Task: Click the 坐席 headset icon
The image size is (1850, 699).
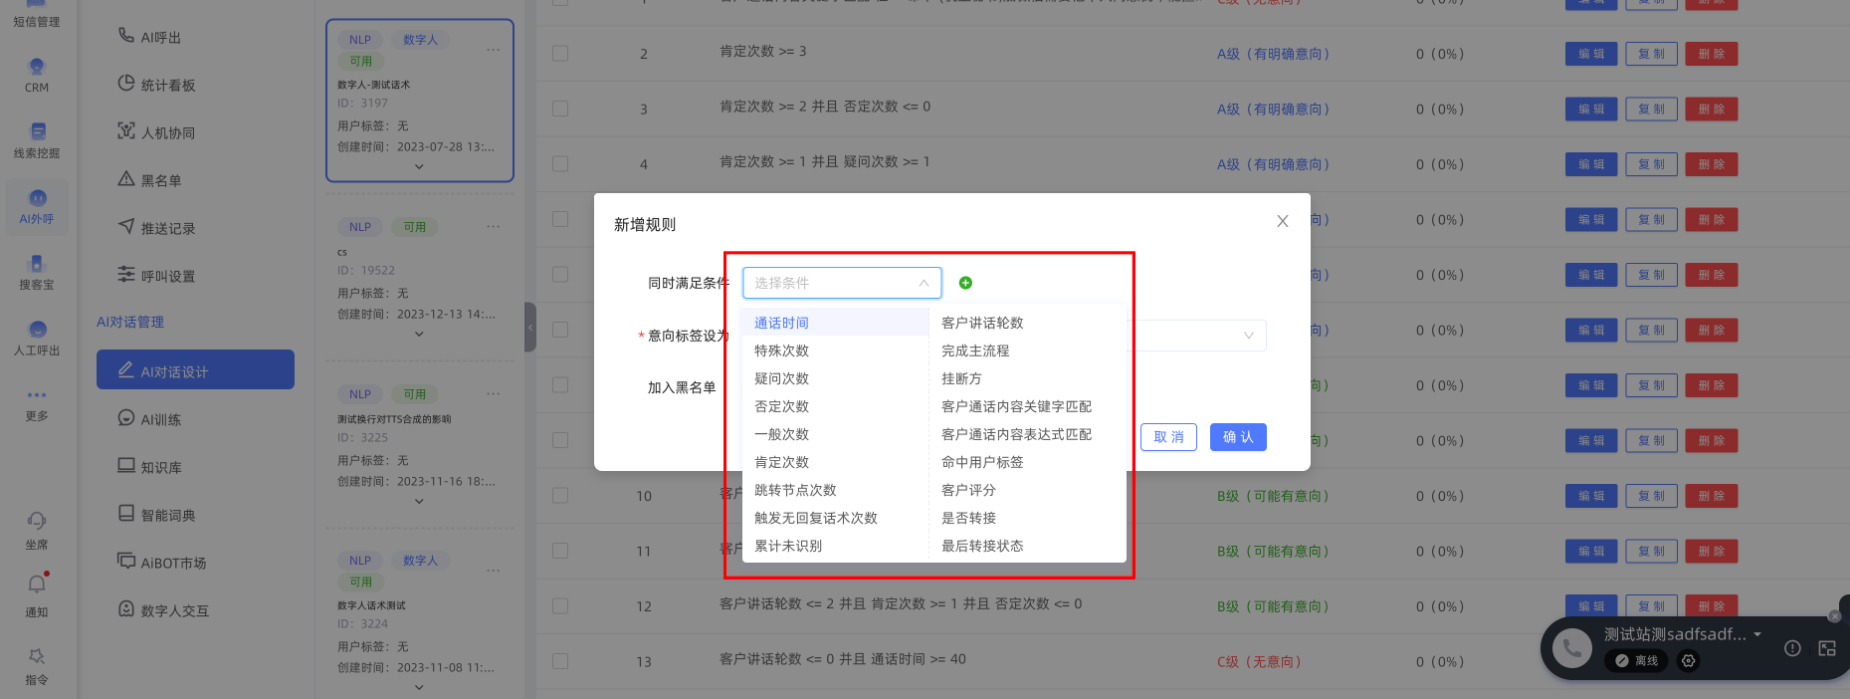Action: click(x=37, y=521)
